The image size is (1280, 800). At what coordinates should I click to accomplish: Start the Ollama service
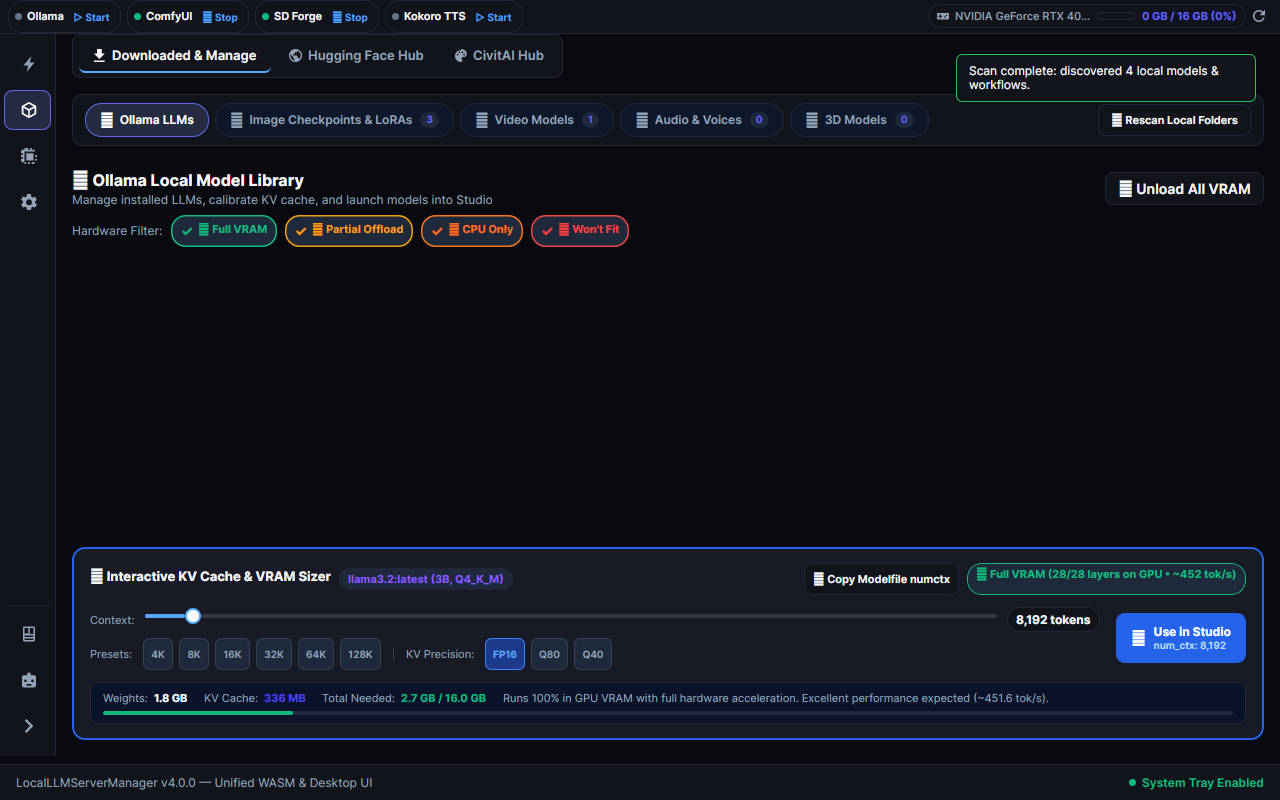click(92, 17)
